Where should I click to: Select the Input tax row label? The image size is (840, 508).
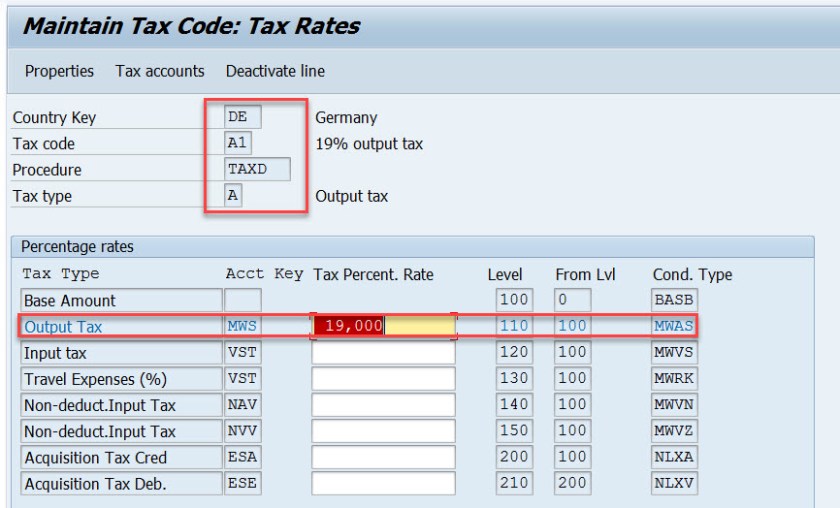[122, 353]
